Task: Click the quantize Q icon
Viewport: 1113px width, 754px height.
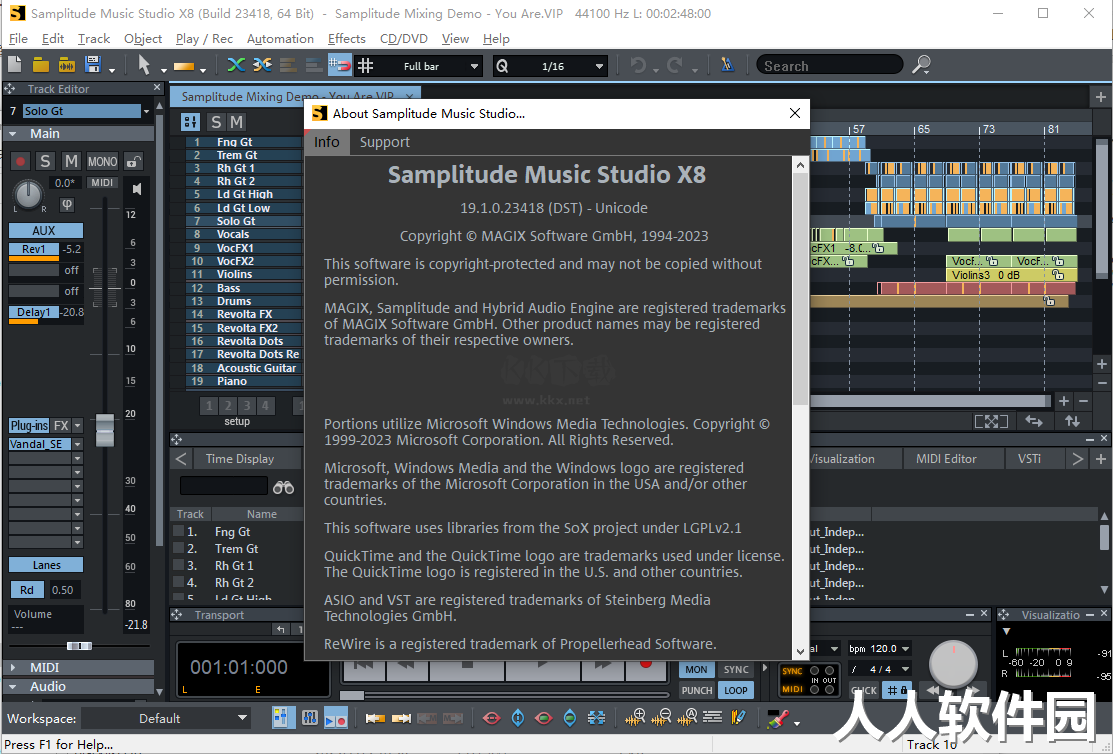Action: pyautogui.click(x=502, y=66)
